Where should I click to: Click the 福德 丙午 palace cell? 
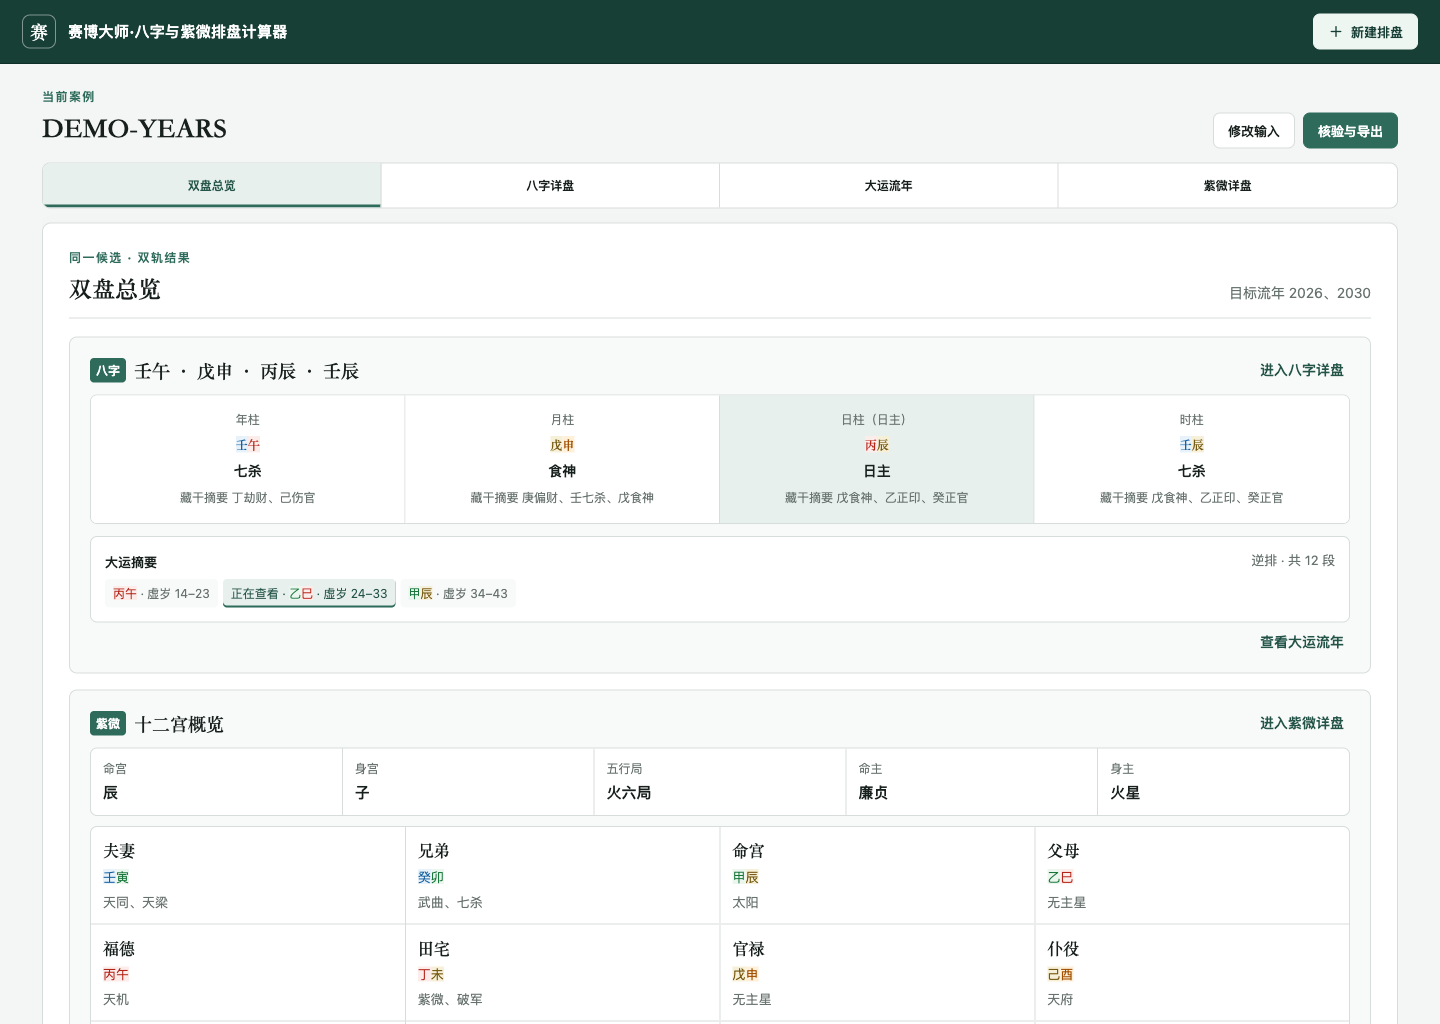pos(248,973)
